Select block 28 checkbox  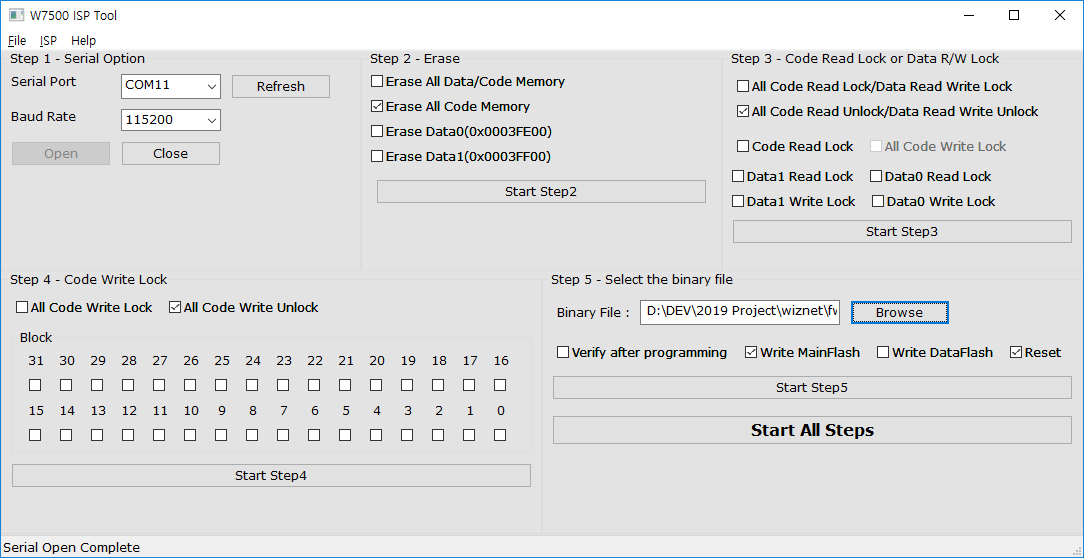[x=128, y=385]
